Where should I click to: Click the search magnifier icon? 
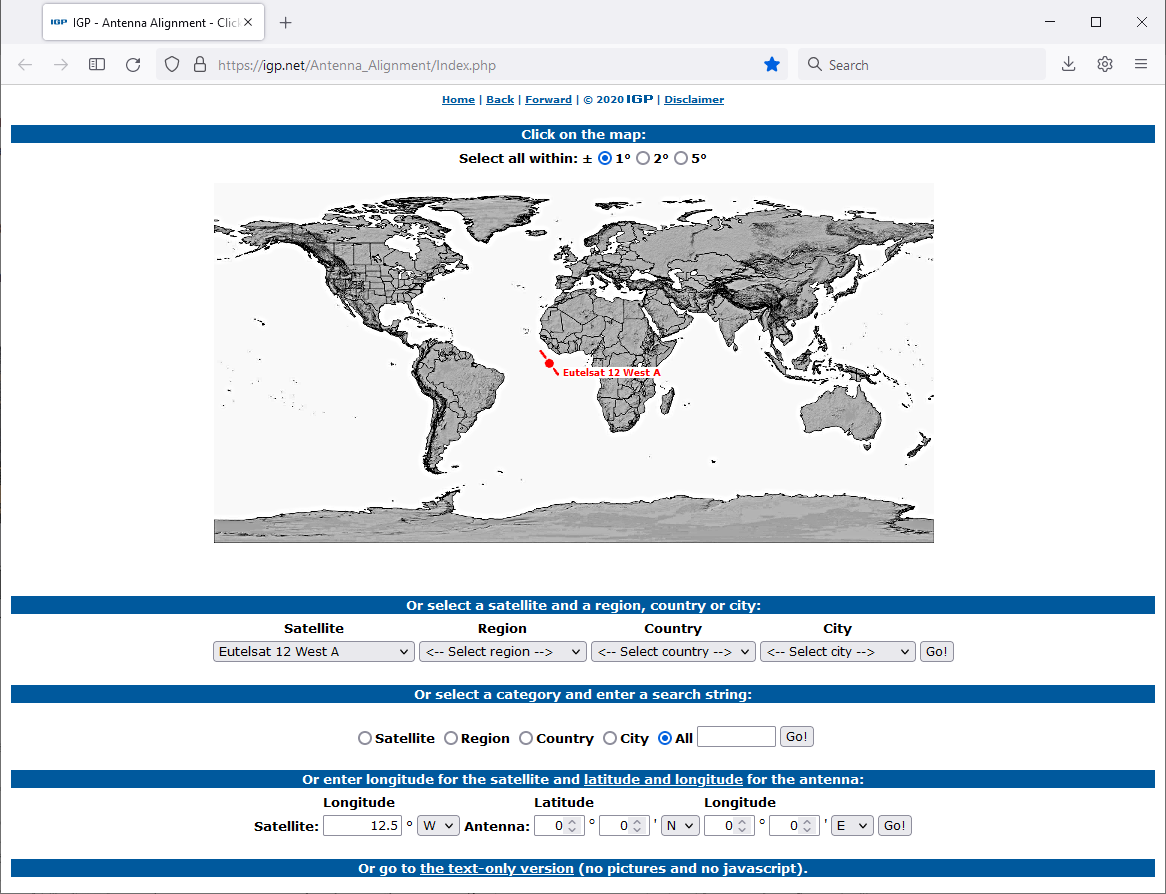coord(815,65)
